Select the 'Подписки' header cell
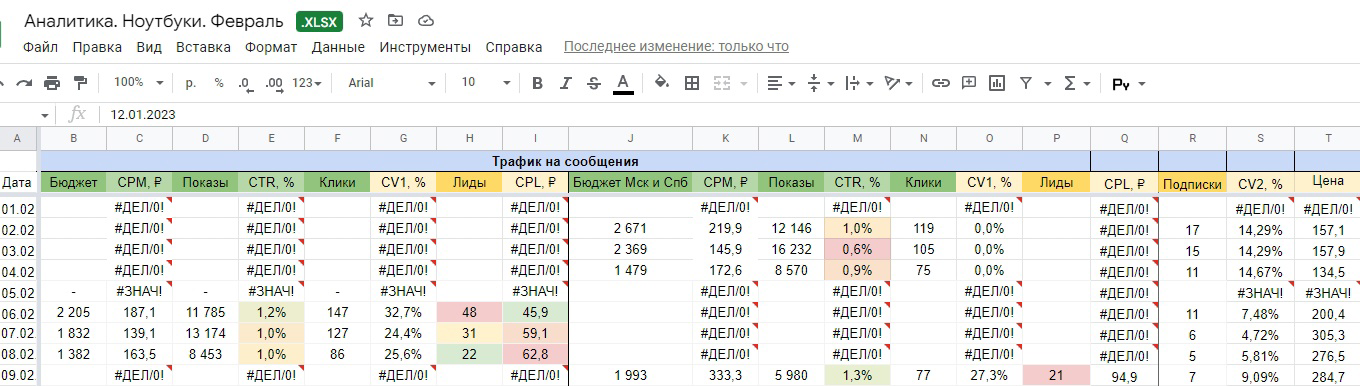The height and width of the screenshot is (386, 1360). (1192, 184)
